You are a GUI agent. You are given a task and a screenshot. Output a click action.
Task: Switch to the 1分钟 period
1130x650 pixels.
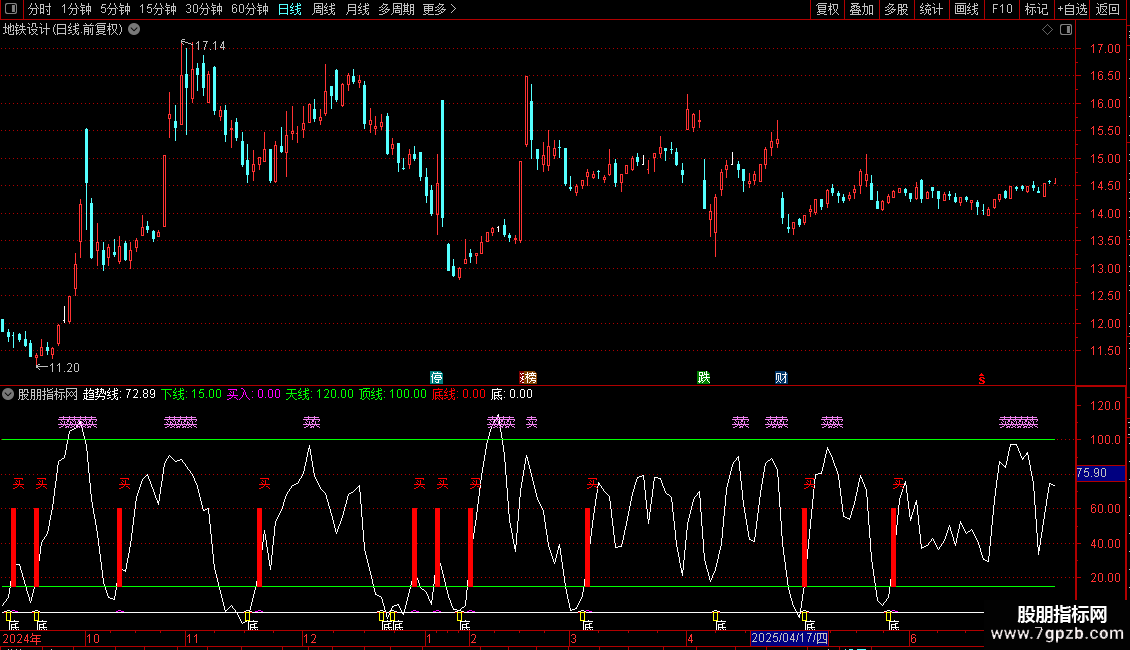point(76,9)
